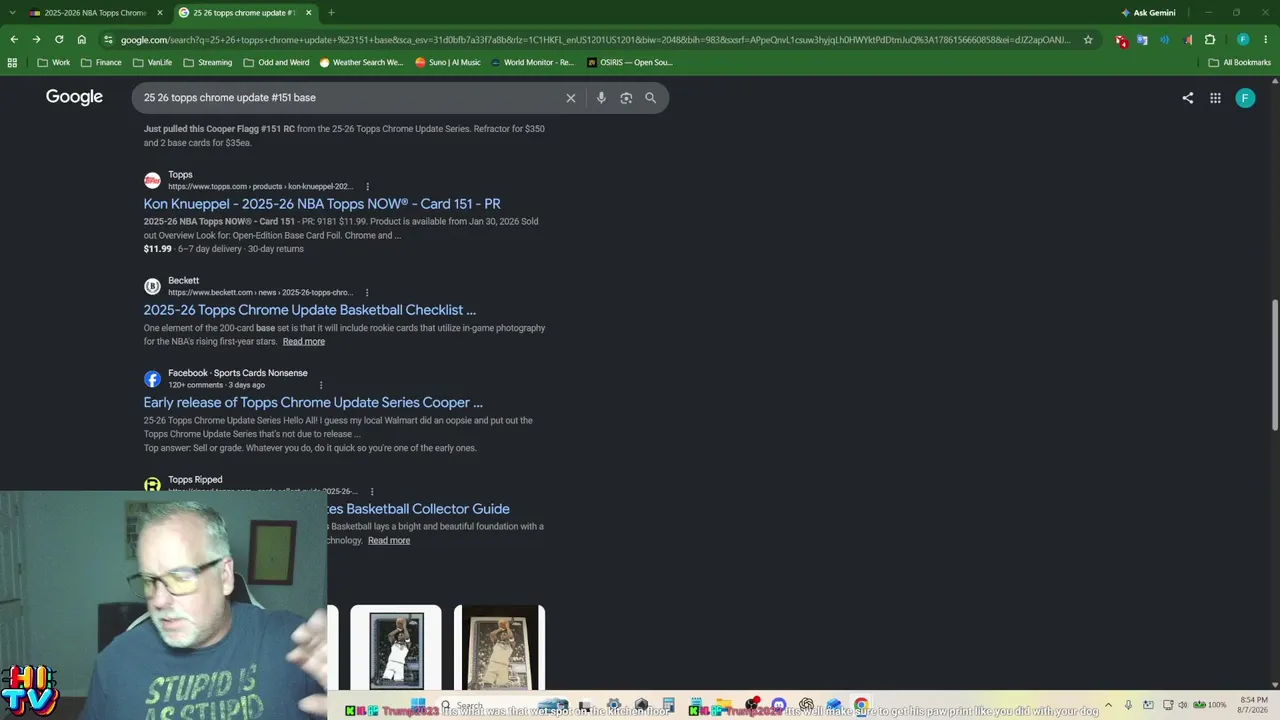The image size is (1280, 720).
Task: Open the VanLife bookmarks folder
Action: coord(151,62)
